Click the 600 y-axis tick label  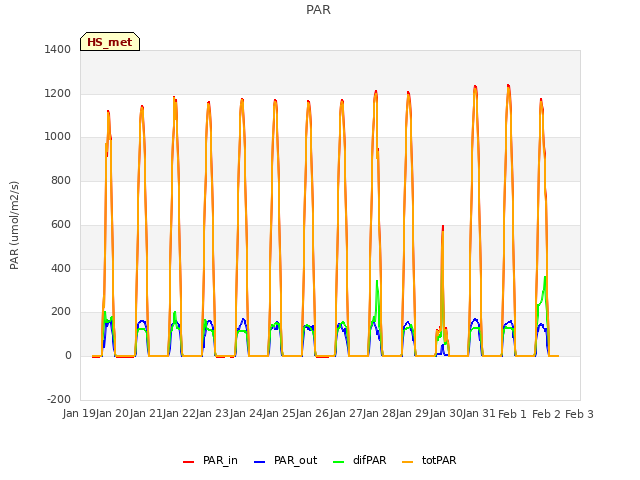tap(61, 224)
